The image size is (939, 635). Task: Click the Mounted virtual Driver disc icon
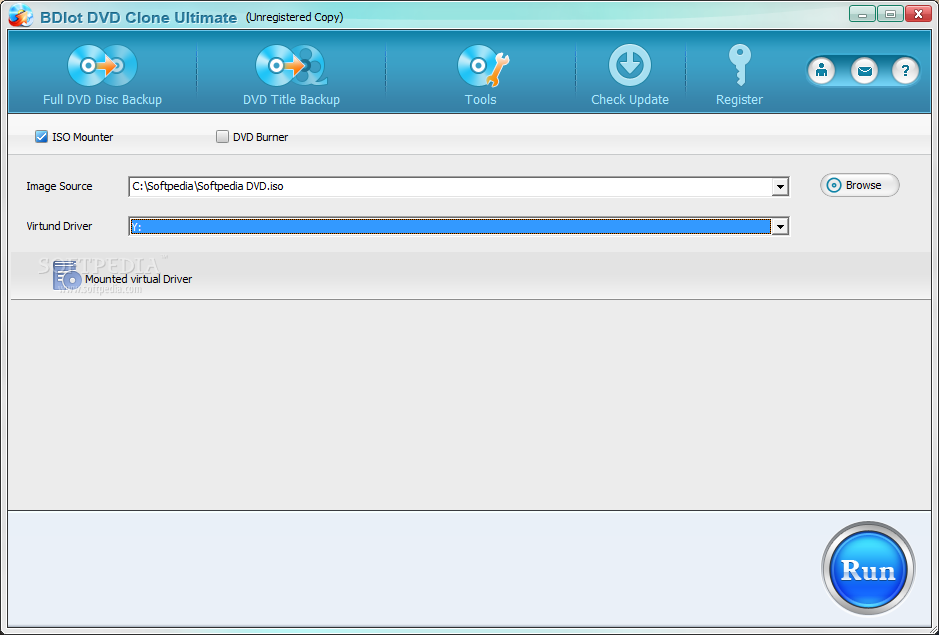pos(67,277)
